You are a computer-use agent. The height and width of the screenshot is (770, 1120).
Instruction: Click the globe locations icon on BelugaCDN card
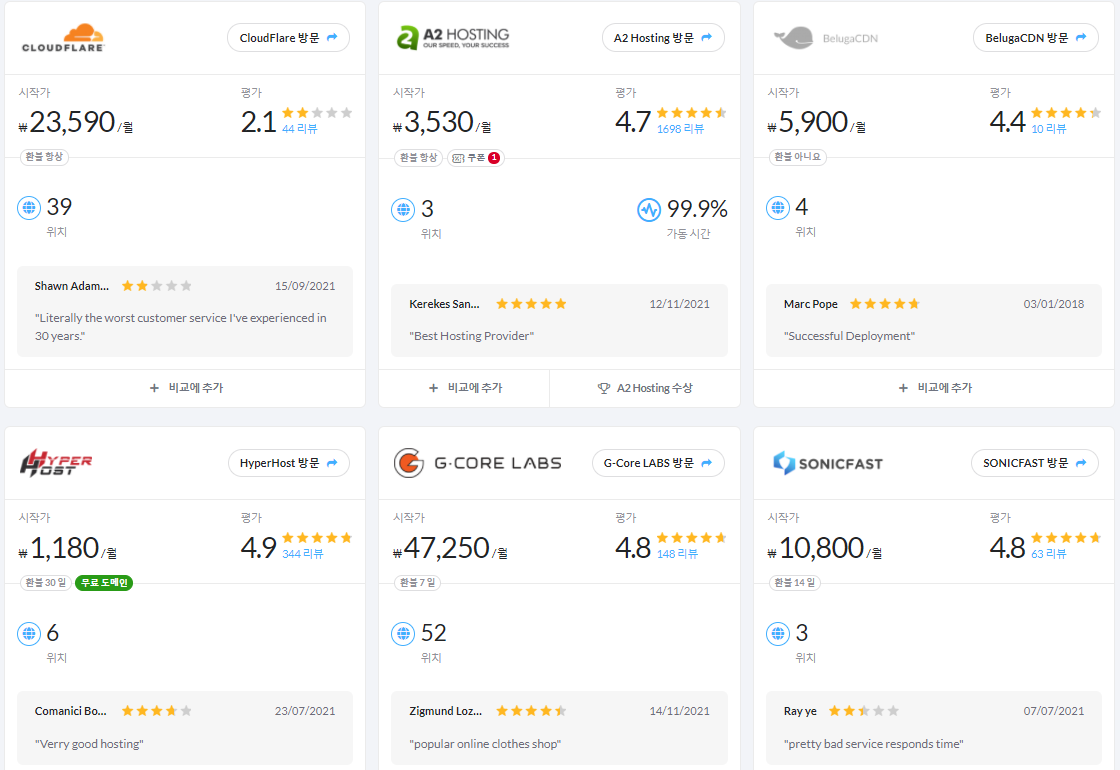point(777,208)
